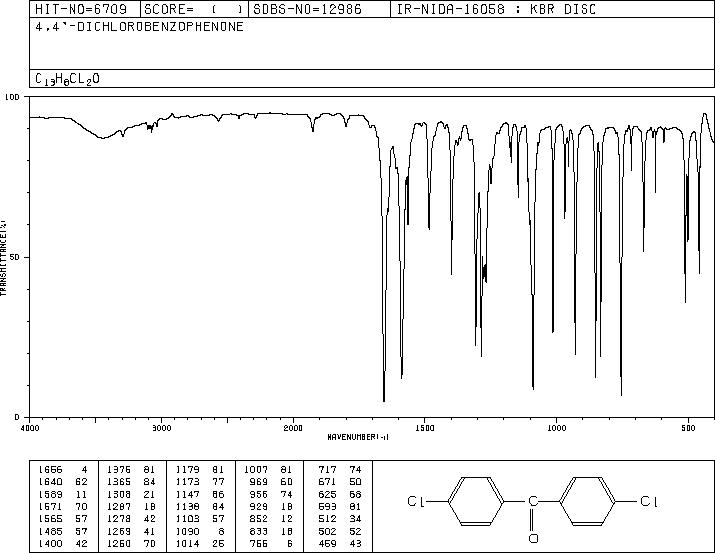
Task: Click the 1014 peak entry in table
Action: click(201, 544)
